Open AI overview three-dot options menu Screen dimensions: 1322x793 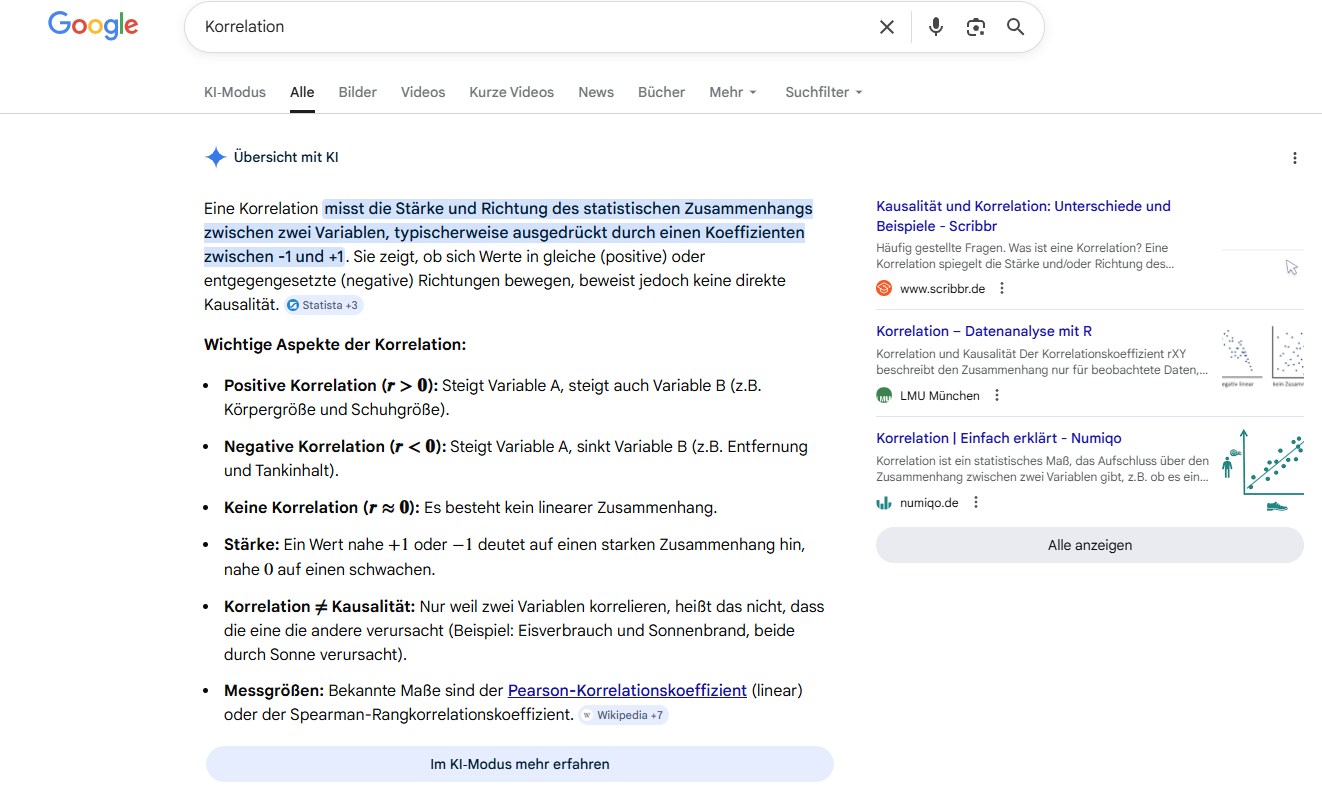1294,158
